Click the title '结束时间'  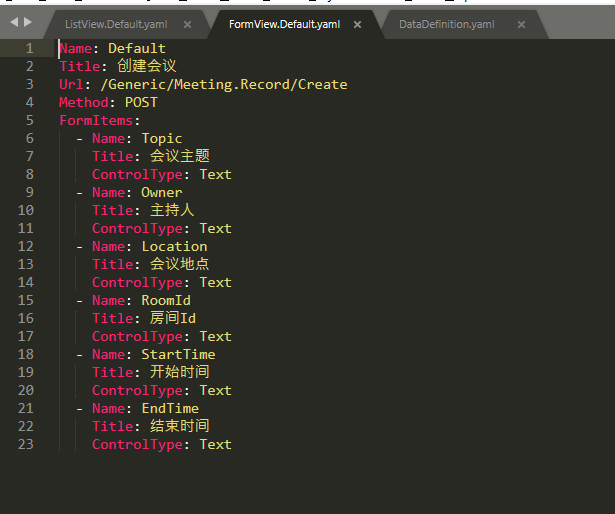(x=180, y=426)
